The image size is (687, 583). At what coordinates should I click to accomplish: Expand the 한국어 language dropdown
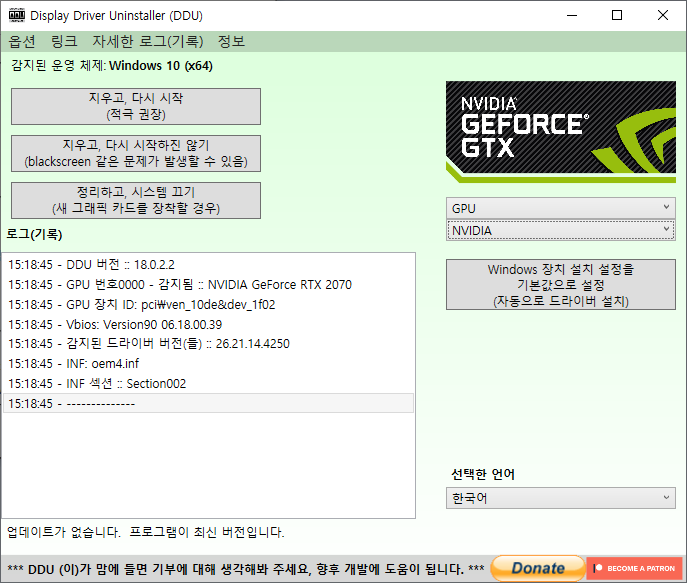(561, 498)
